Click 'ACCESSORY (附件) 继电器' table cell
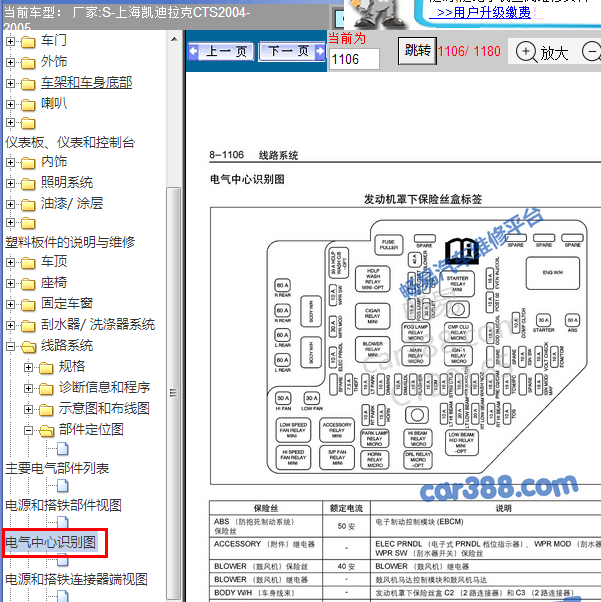The height and width of the screenshot is (602, 601). pos(266,548)
